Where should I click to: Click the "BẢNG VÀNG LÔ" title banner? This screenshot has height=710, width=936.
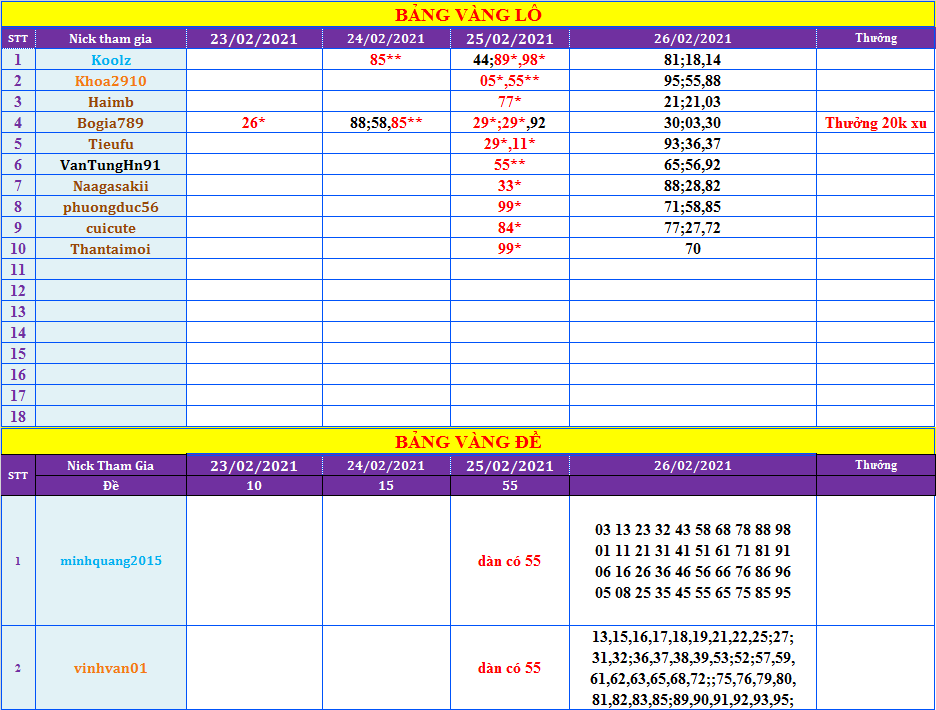(x=468, y=14)
